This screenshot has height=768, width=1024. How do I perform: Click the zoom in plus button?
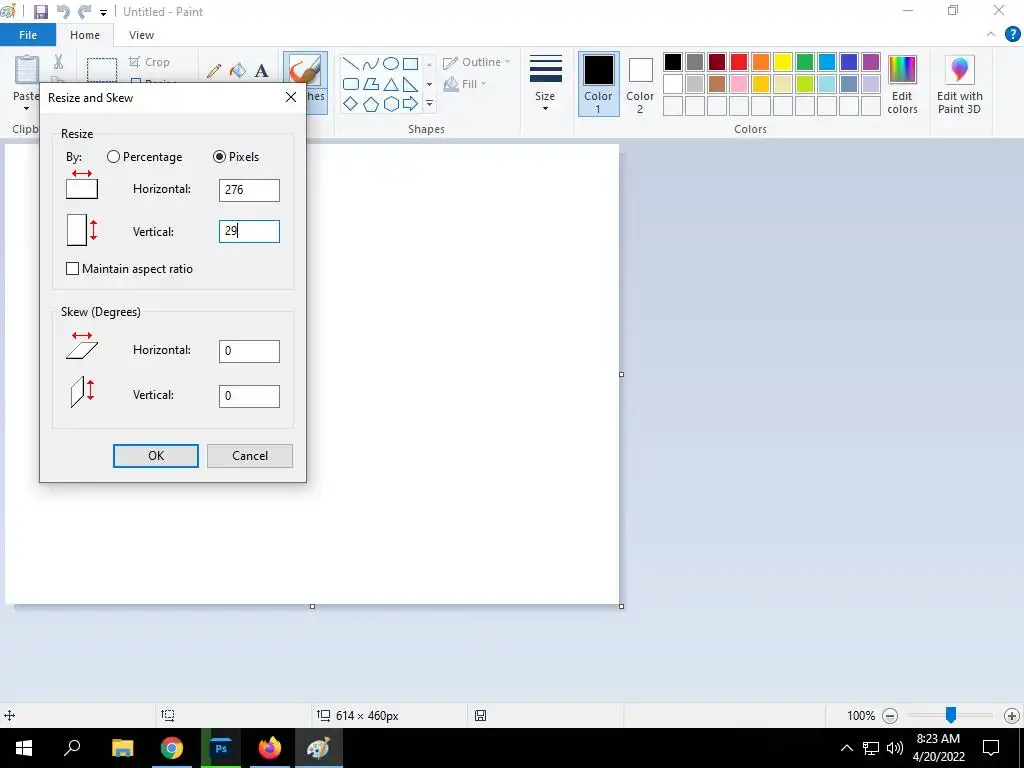click(1012, 716)
